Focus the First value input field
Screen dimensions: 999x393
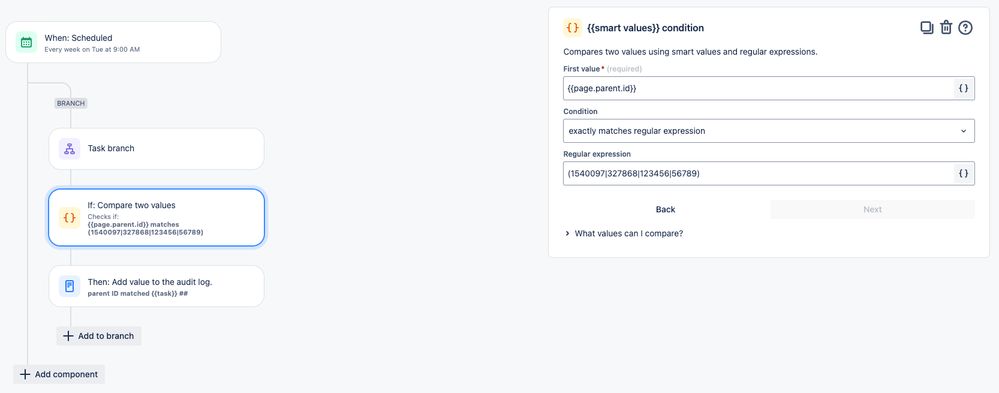758,89
